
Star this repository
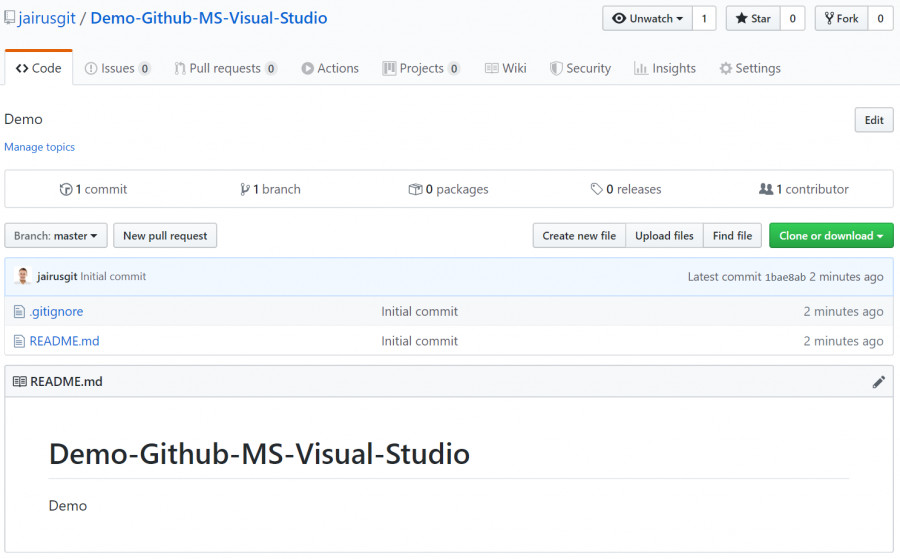tap(753, 18)
